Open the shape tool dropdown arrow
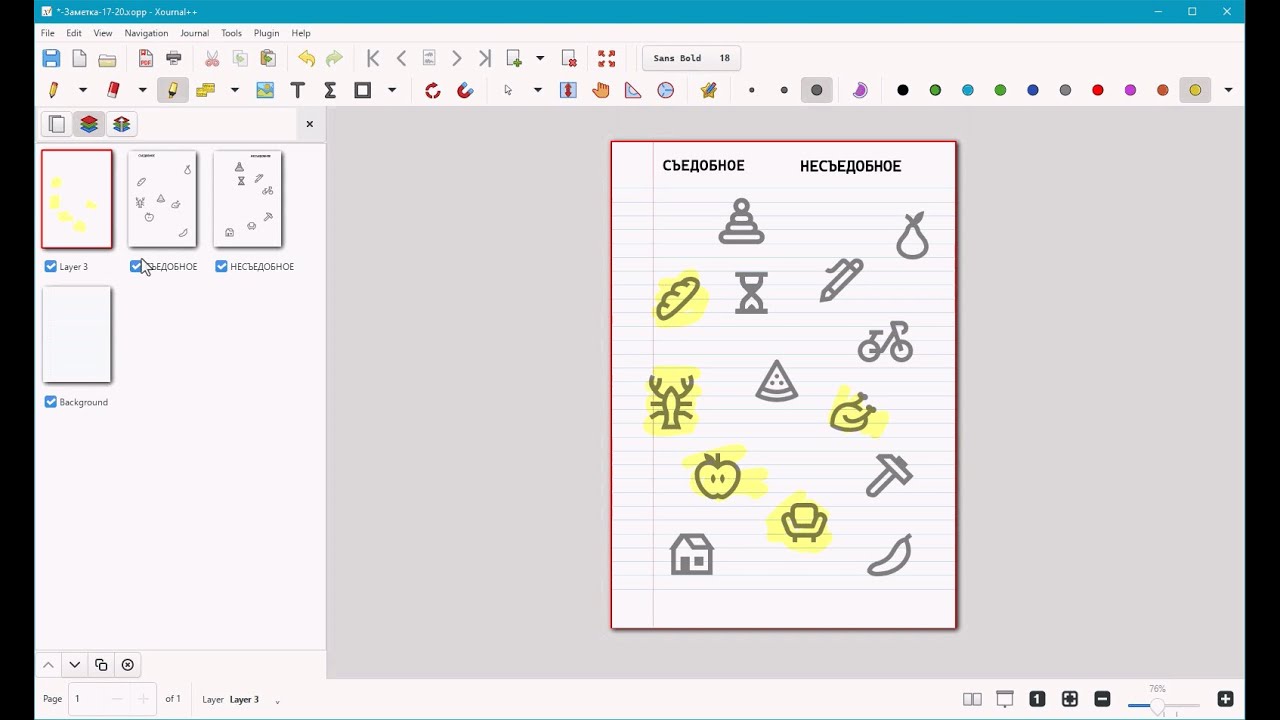Image resolution: width=1280 pixels, height=720 pixels. click(x=392, y=90)
